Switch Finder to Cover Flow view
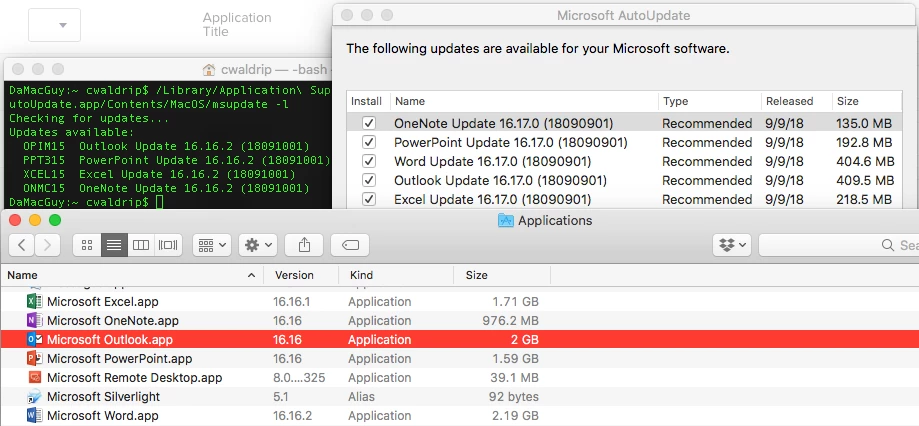Viewport: 919px width, 426px height. tap(168, 245)
